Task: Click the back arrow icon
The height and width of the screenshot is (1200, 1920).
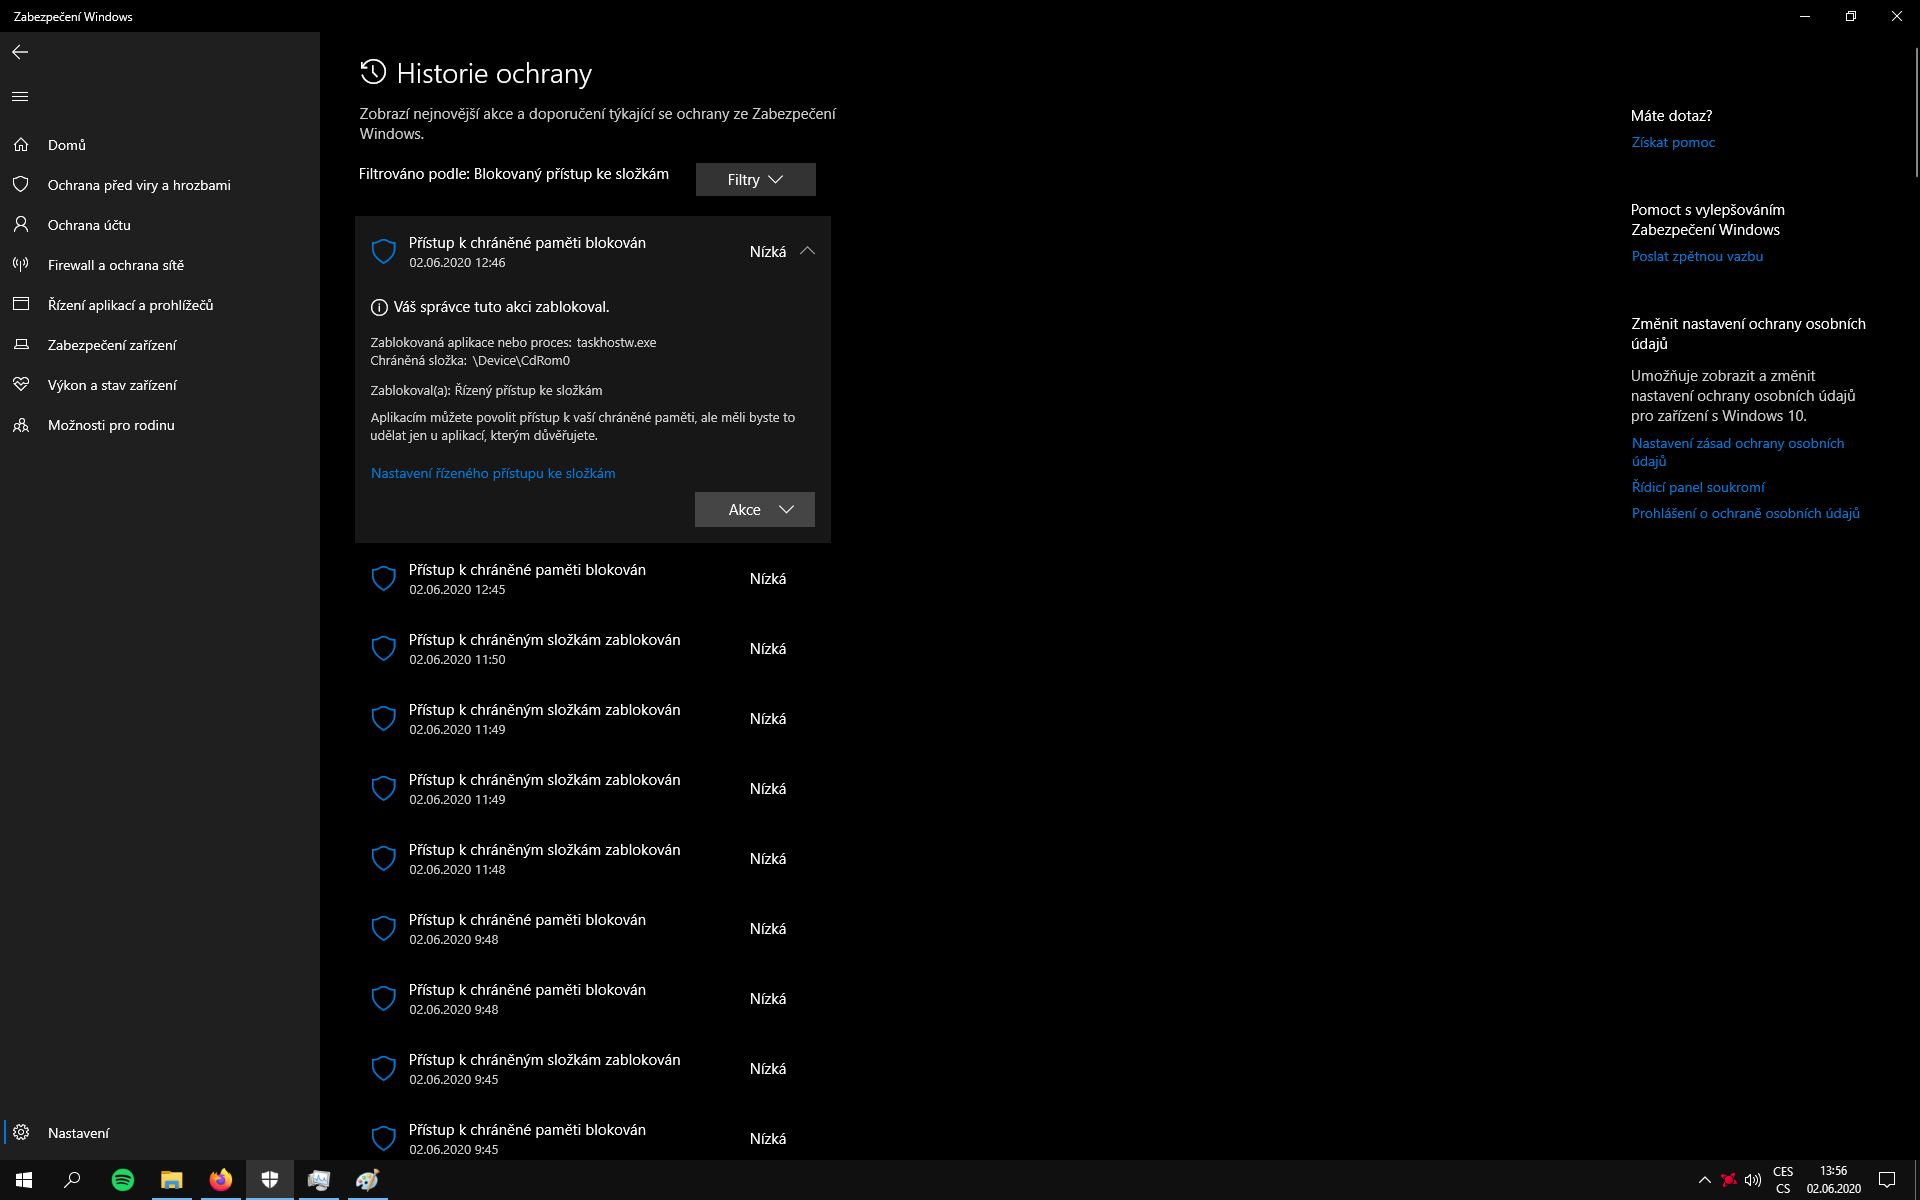Action: pos(20,52)
